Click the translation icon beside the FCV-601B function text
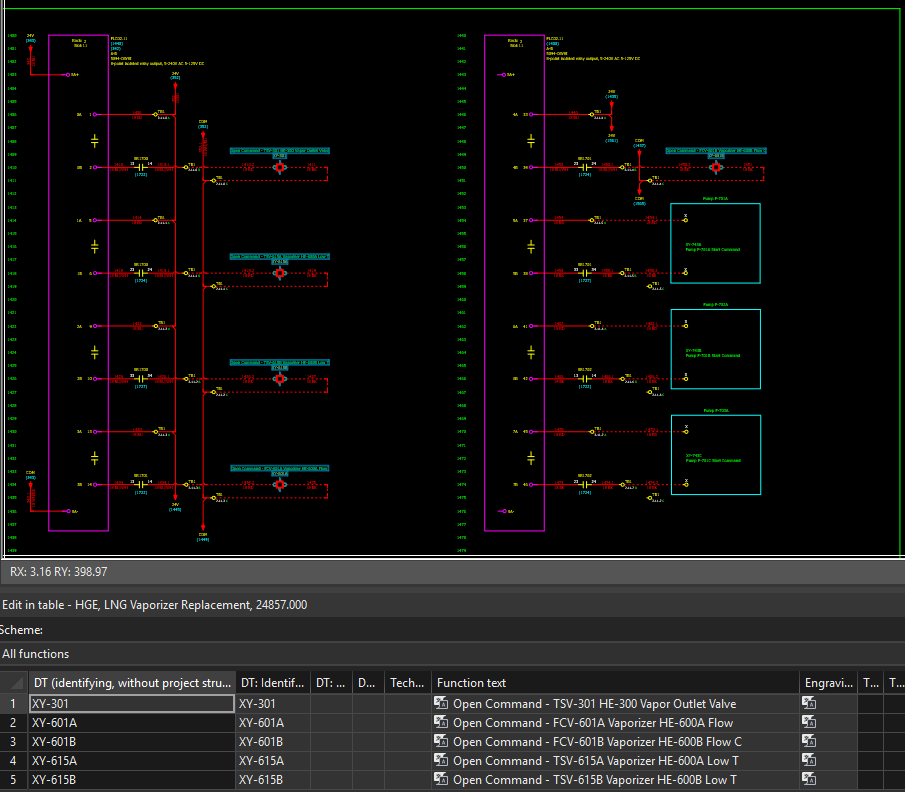This screenshot has height=792, width=905. click(x=442, y=742)
